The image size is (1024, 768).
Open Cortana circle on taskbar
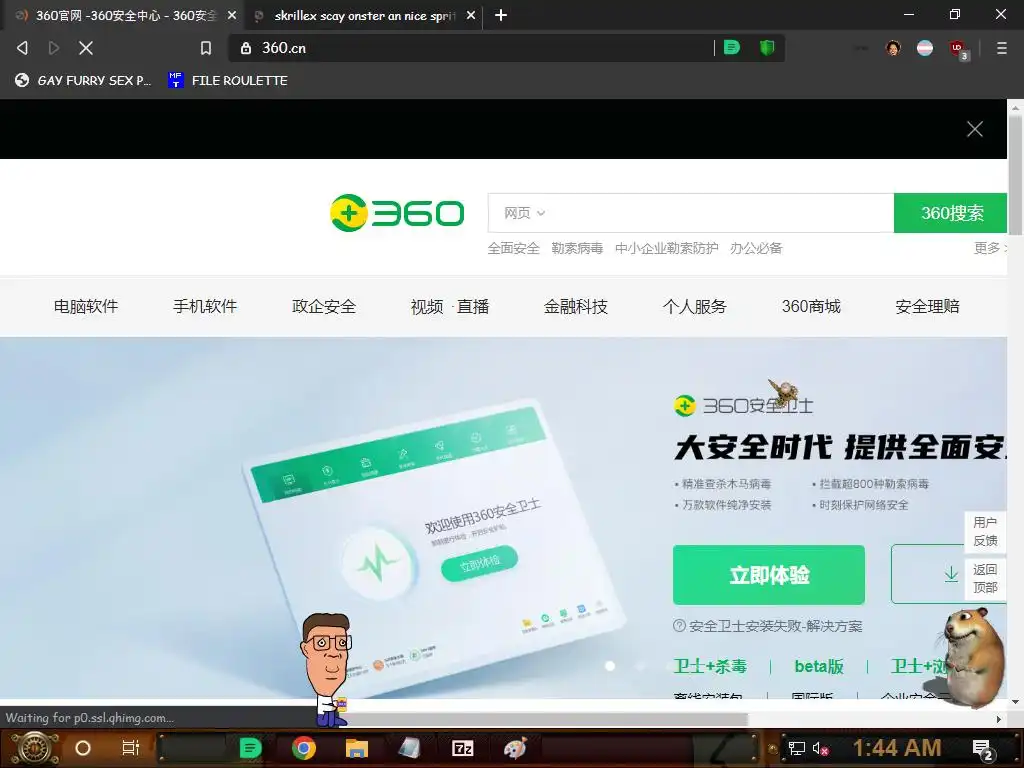point(83,748)
